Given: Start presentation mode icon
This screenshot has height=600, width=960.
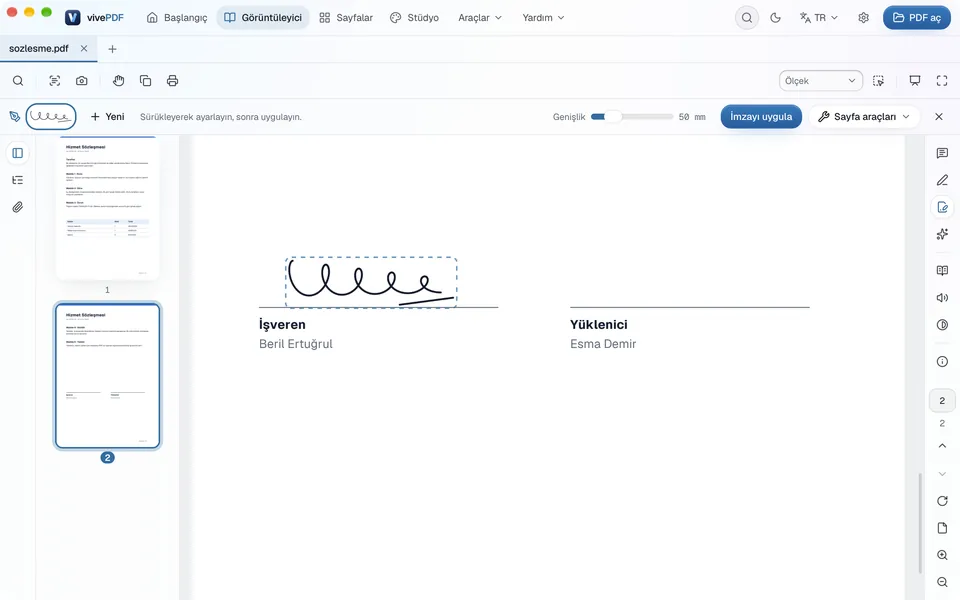Looking at the screenshot, I should coord(915,81).
